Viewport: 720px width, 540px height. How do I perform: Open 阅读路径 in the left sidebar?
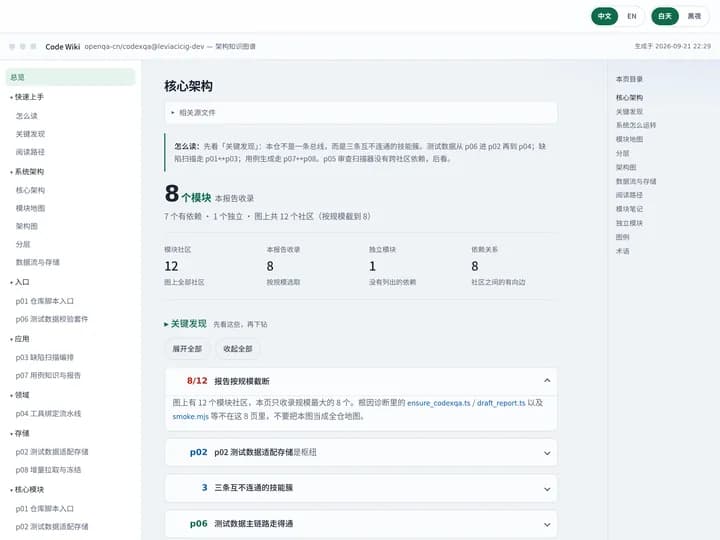click(30, 152)
